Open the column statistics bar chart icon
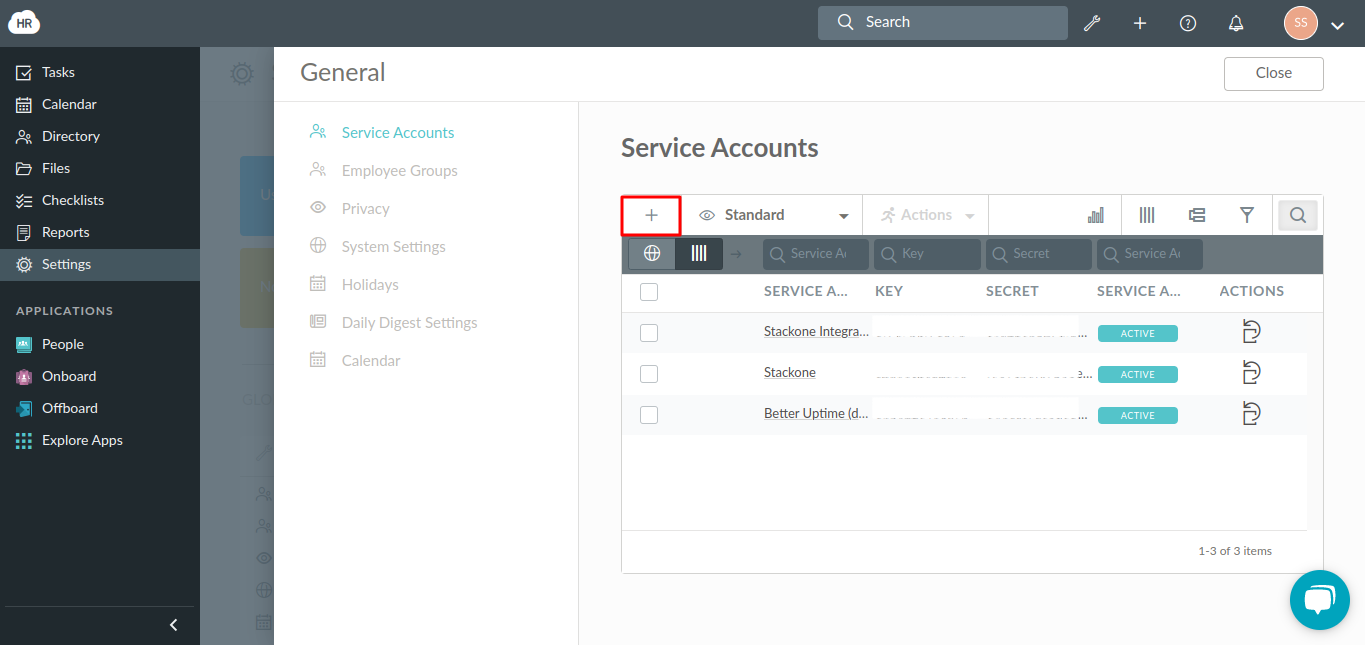Viewport: 1365px width, 645px height. pyautogui.click(x=1095, y=214)
